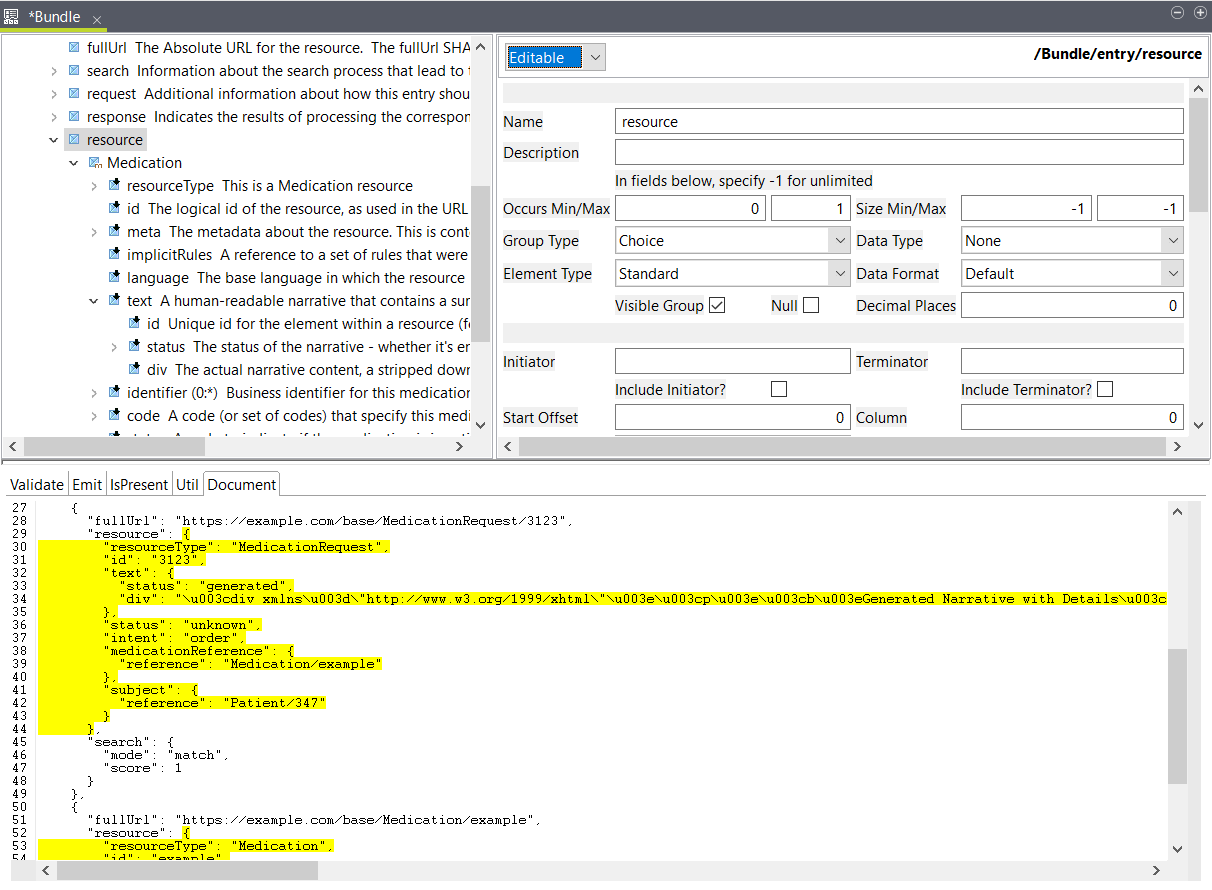Check the Include Initiator checkbox
The height and width of the screenshot is (890, 1212).
[x=778, y=390]
